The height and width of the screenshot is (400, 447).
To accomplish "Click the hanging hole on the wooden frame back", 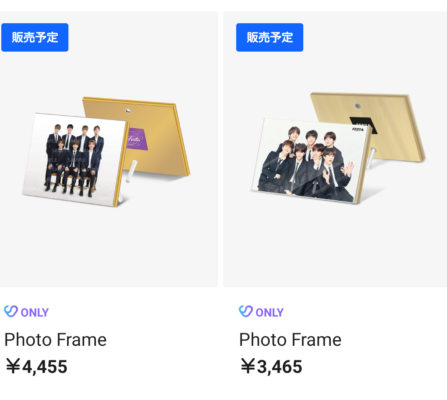I will [x=358, y=106].
